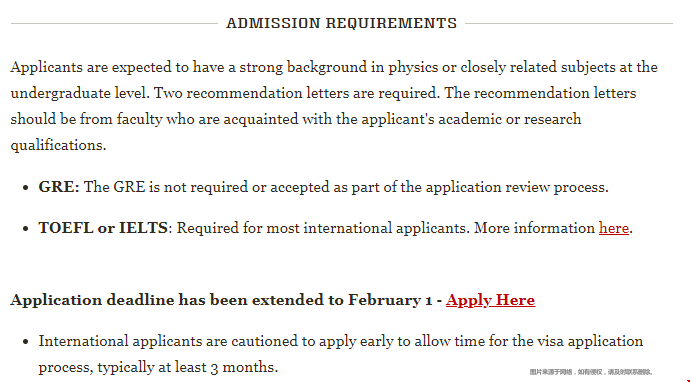Click the bold 'GRE:' label

coord(59,187)
